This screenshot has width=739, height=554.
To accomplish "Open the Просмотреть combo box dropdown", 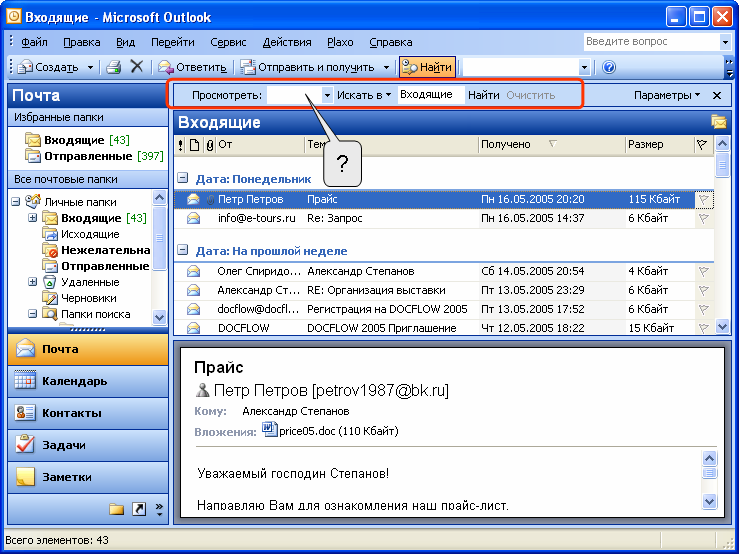I will (327, 95).
